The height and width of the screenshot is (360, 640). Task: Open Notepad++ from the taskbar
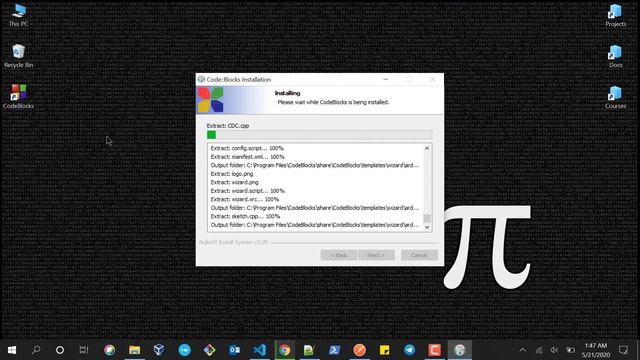309,350
